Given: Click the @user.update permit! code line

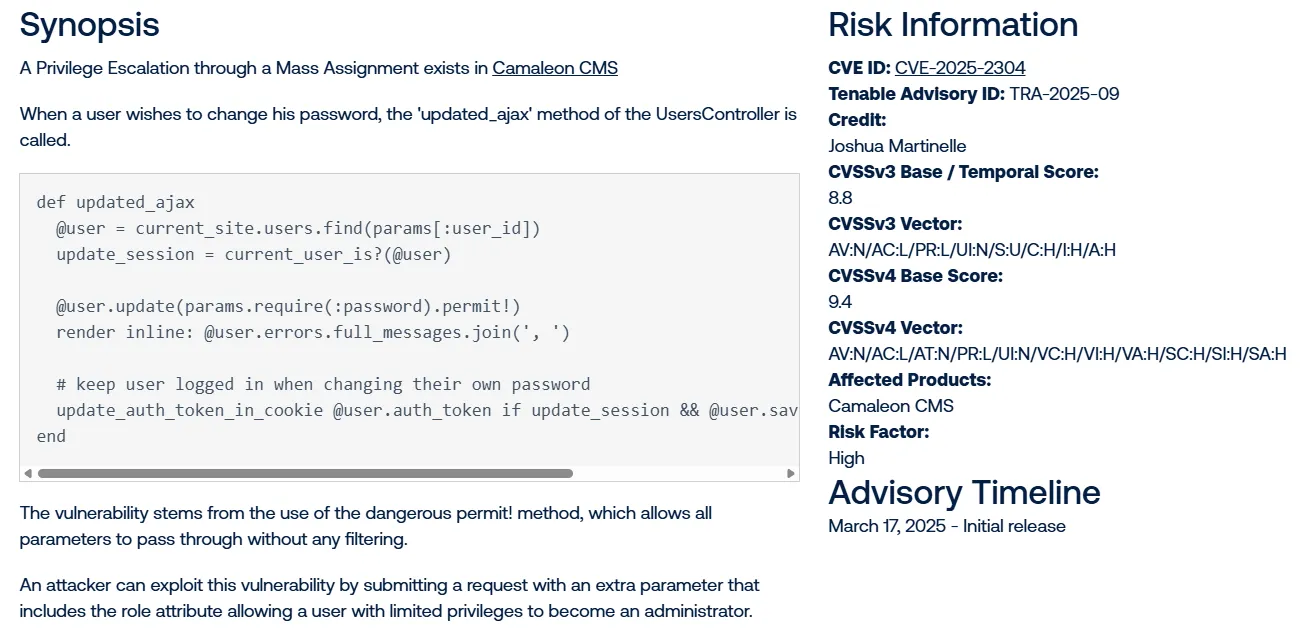Looking at the screenshot, I should tap(288, 306).
